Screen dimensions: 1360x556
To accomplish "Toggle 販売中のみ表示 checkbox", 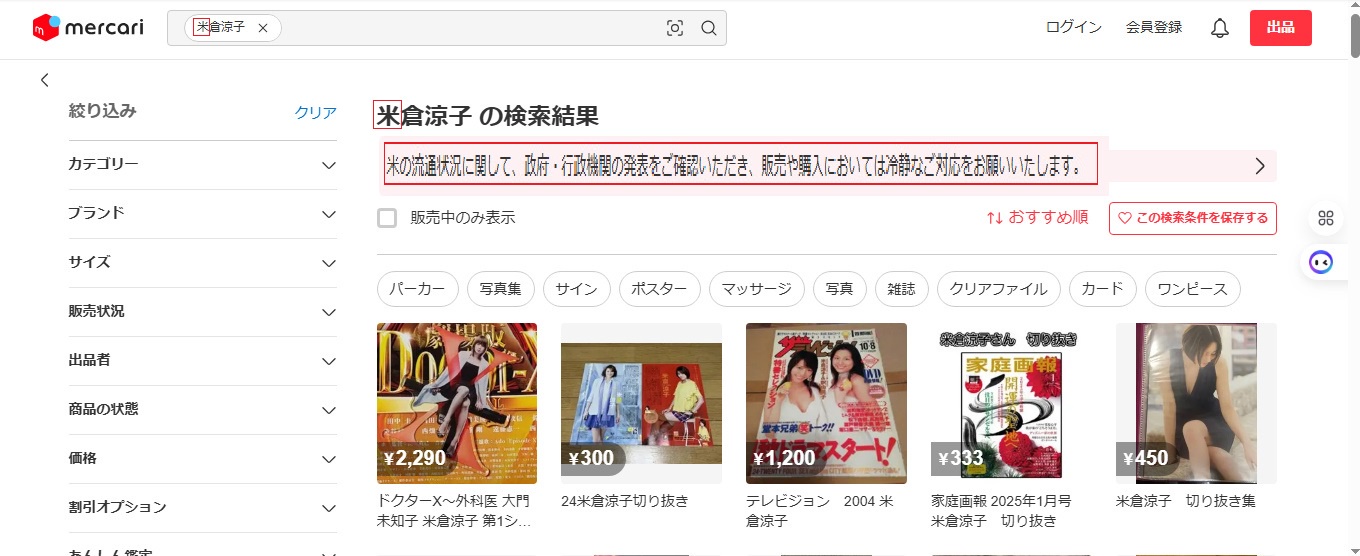I will click(x=387, y=218).
